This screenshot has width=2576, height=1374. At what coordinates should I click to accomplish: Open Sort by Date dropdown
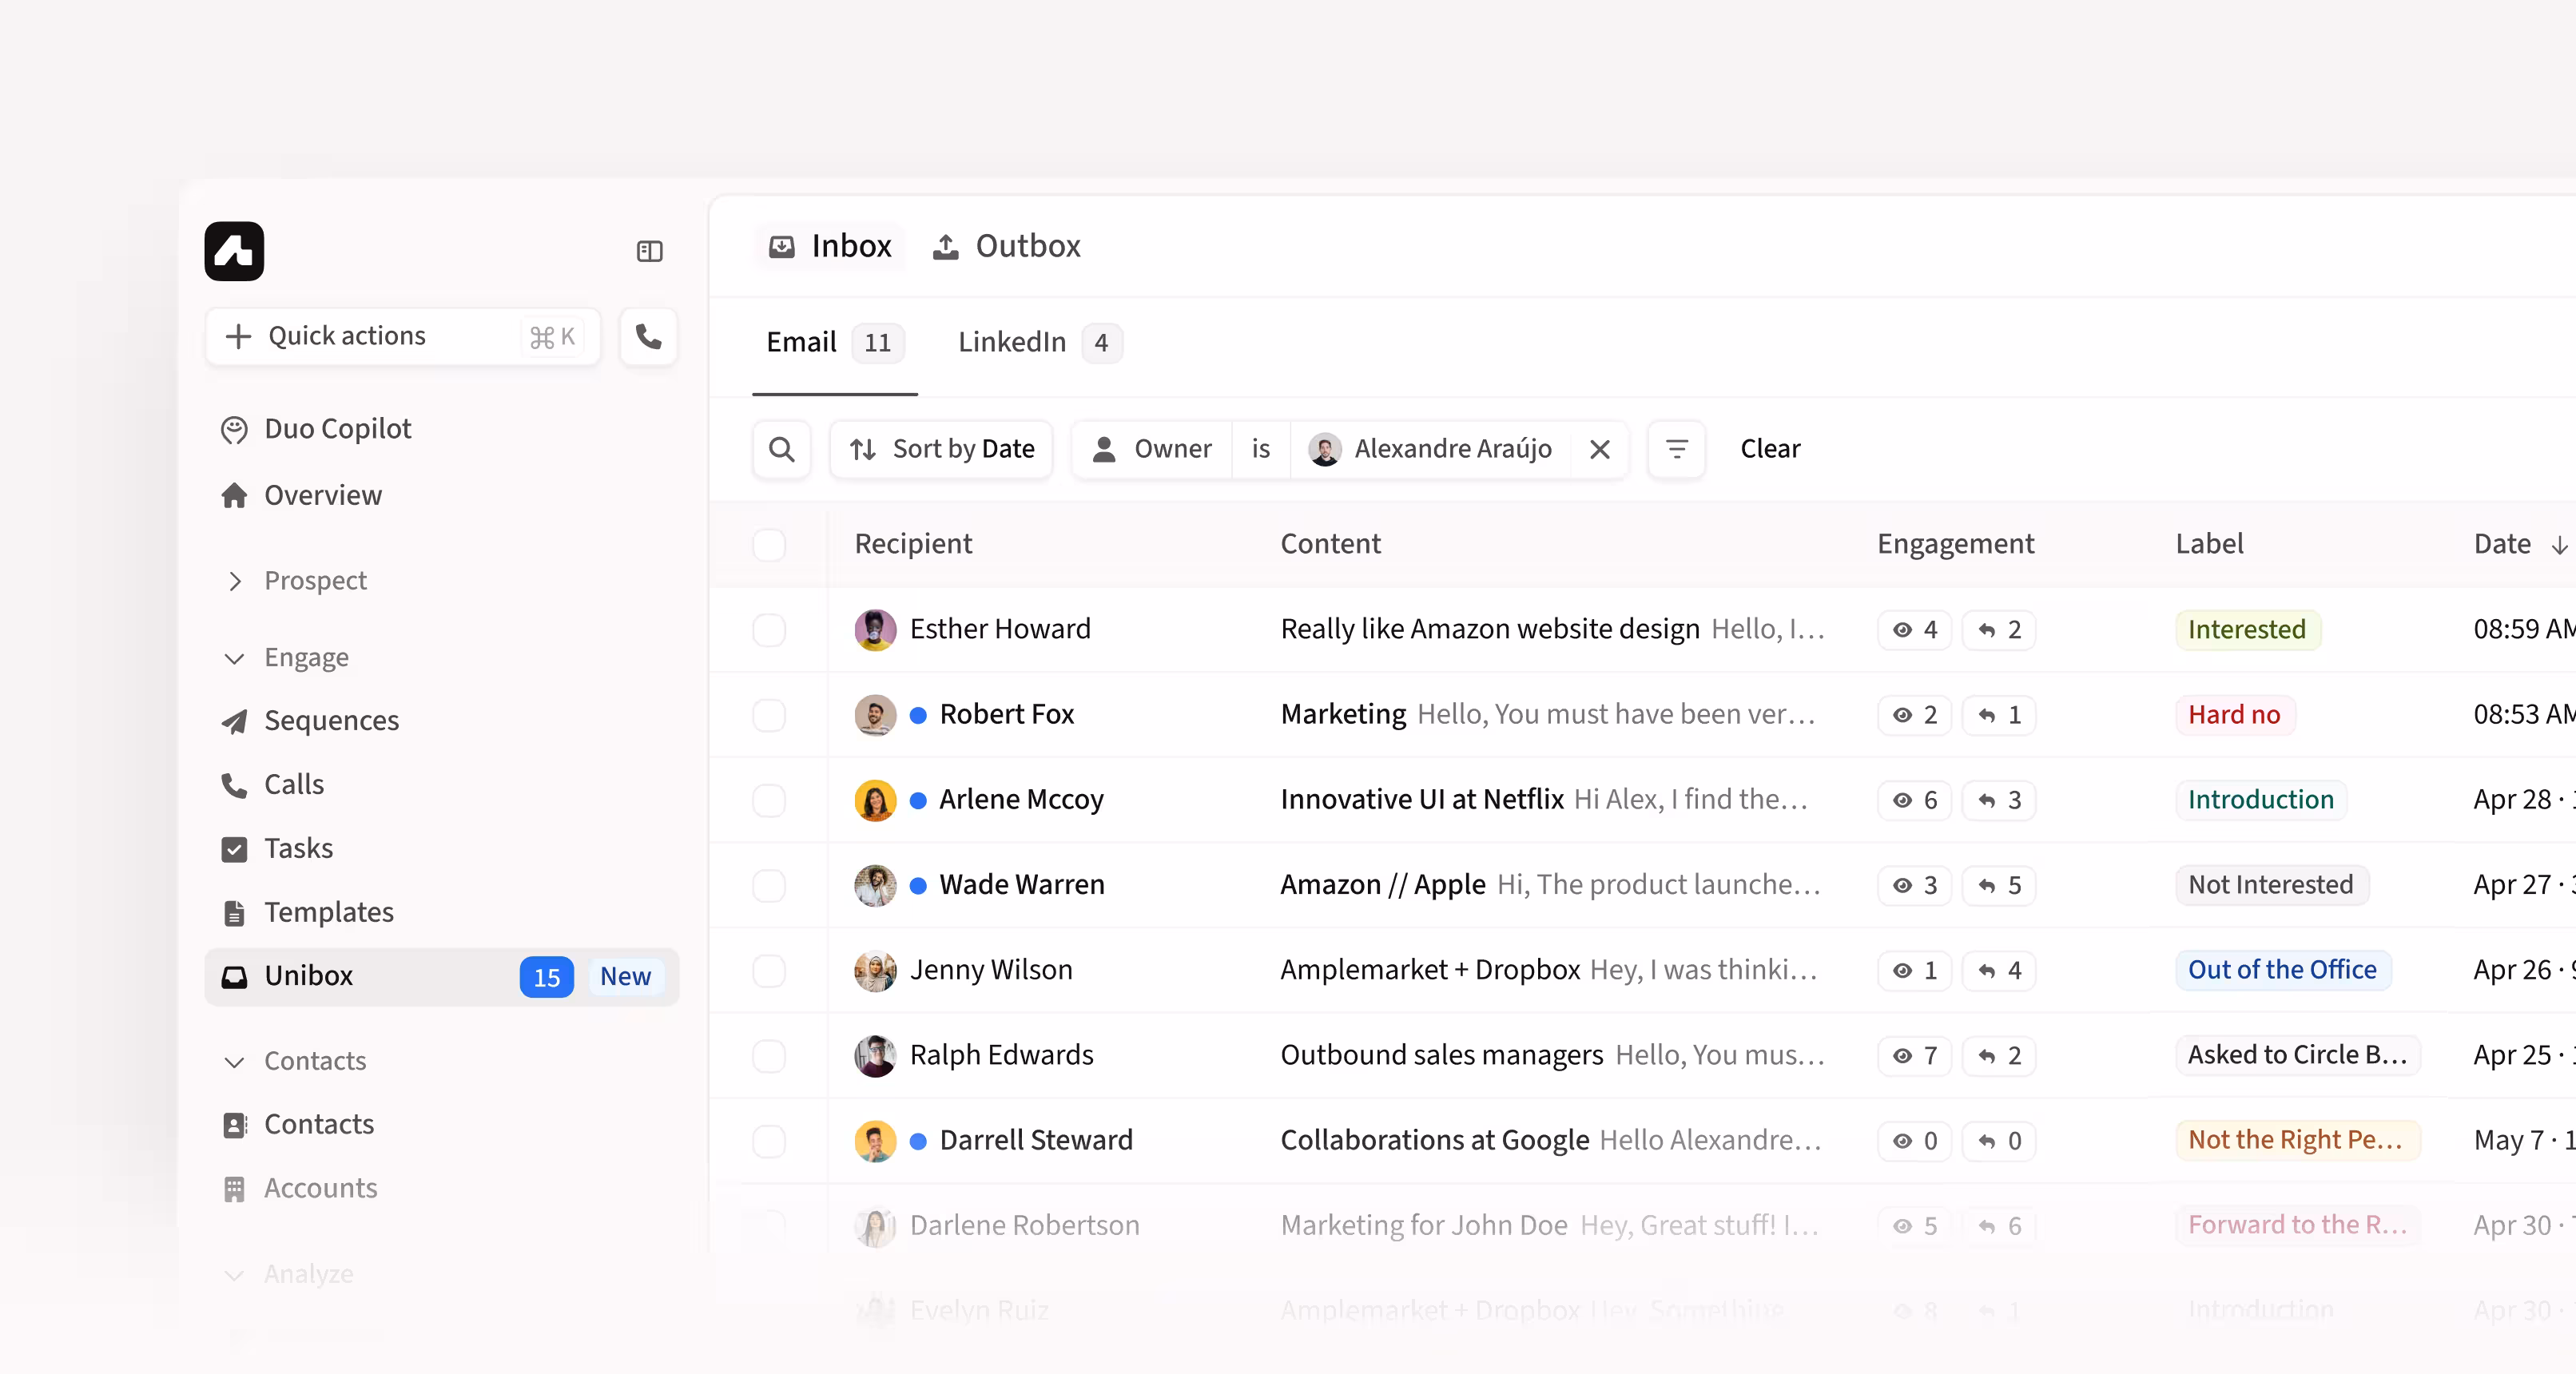click(x=941, y=449)
